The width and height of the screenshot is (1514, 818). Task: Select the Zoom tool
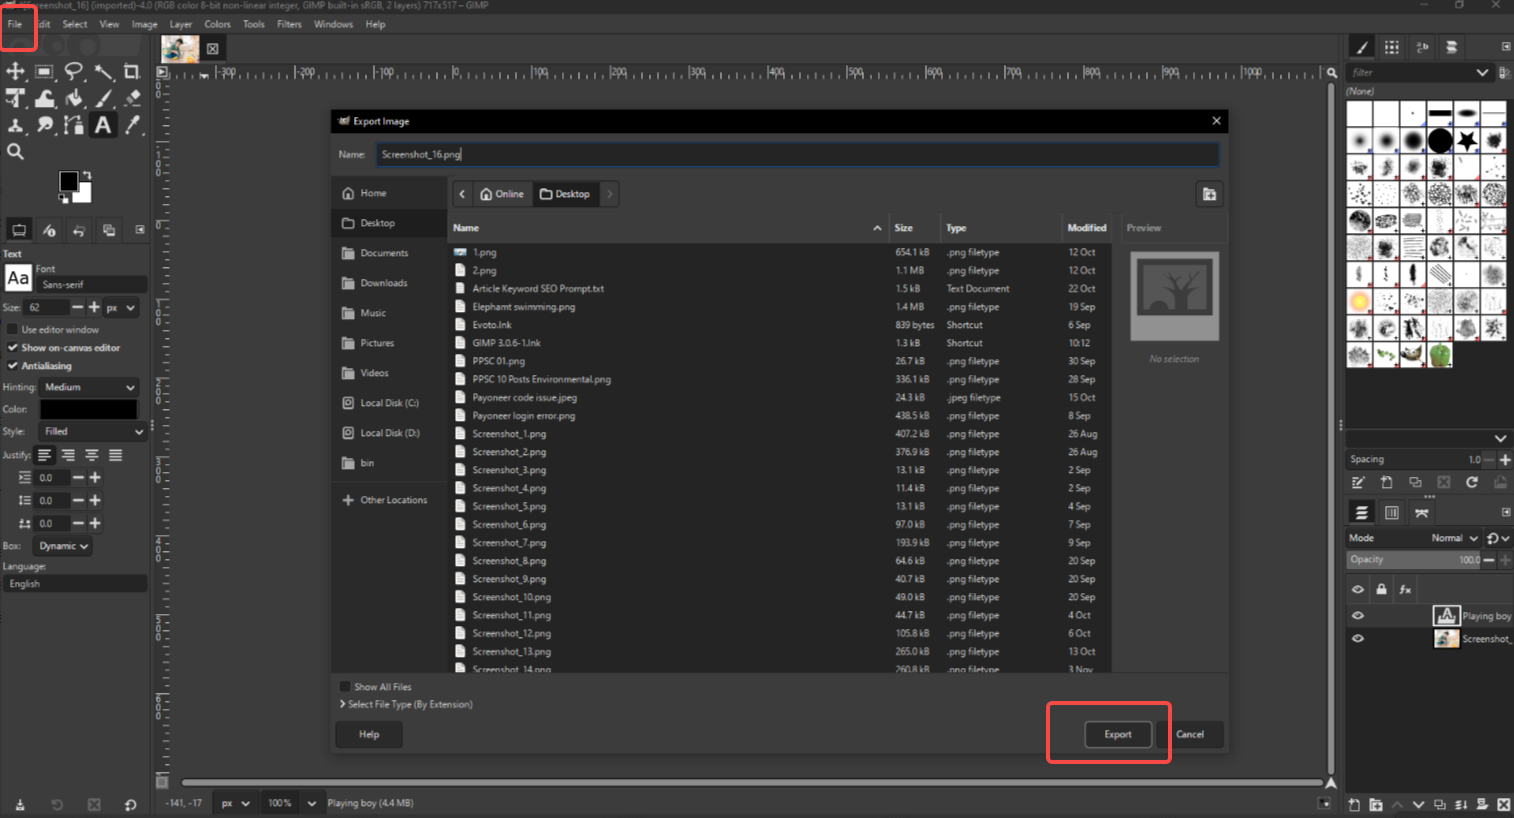click(15, 151)
